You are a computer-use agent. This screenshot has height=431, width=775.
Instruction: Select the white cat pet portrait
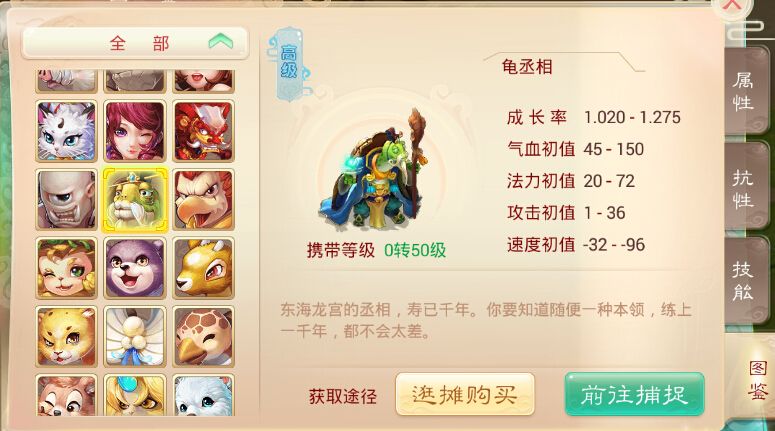(x=66, y=131)
